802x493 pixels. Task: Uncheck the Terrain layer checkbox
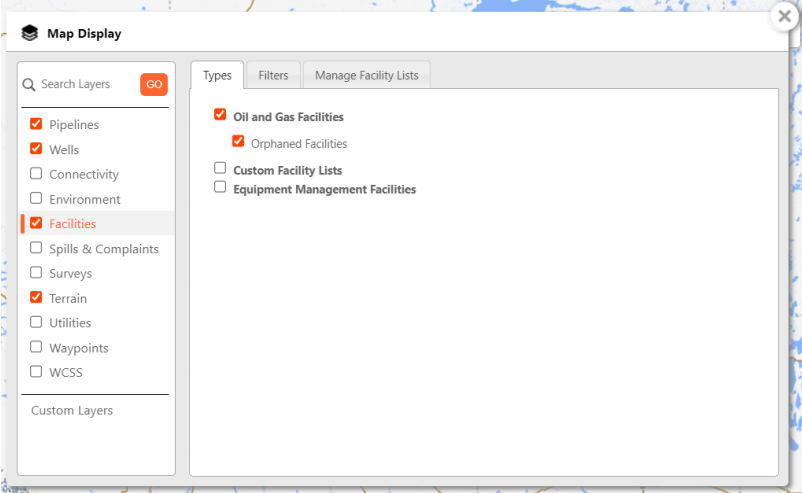click(x=36, y=297)
